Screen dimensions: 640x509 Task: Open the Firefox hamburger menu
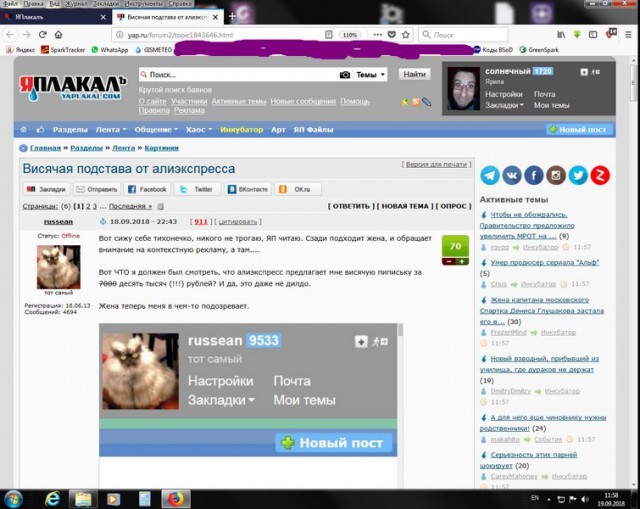pyautogui.click(x=628, y=35)
